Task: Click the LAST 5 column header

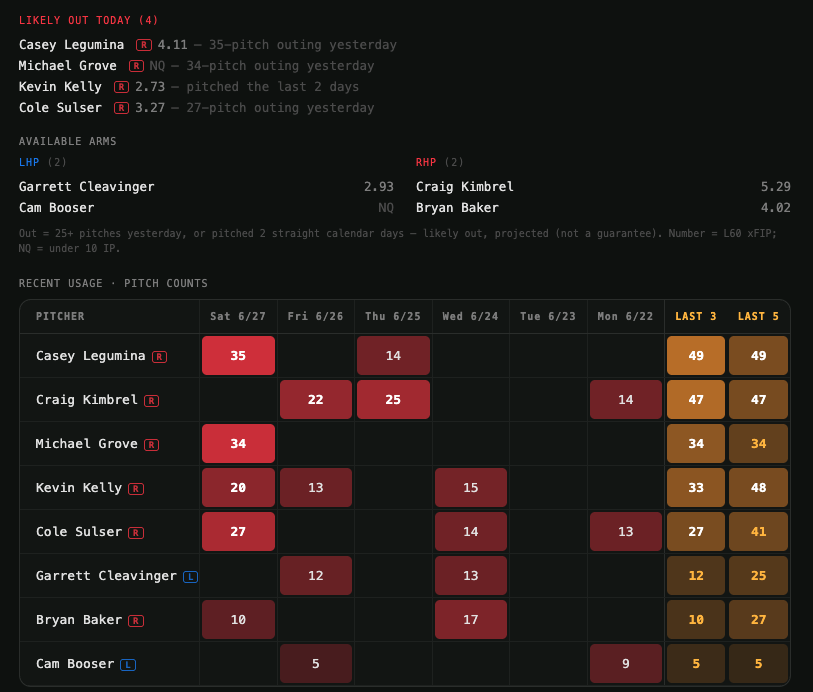Action: (x=758, y=316)
